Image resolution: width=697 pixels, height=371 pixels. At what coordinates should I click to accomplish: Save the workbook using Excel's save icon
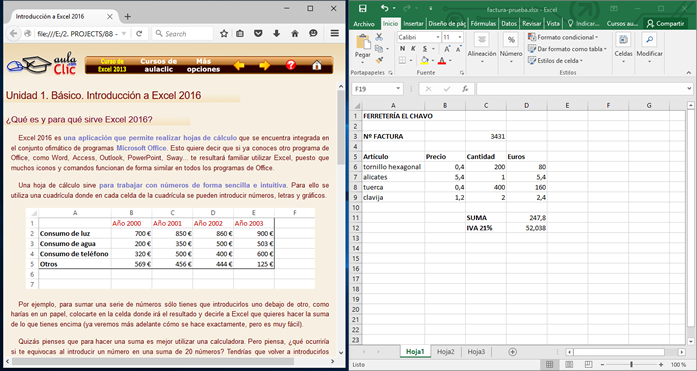[x=363, y=8]
